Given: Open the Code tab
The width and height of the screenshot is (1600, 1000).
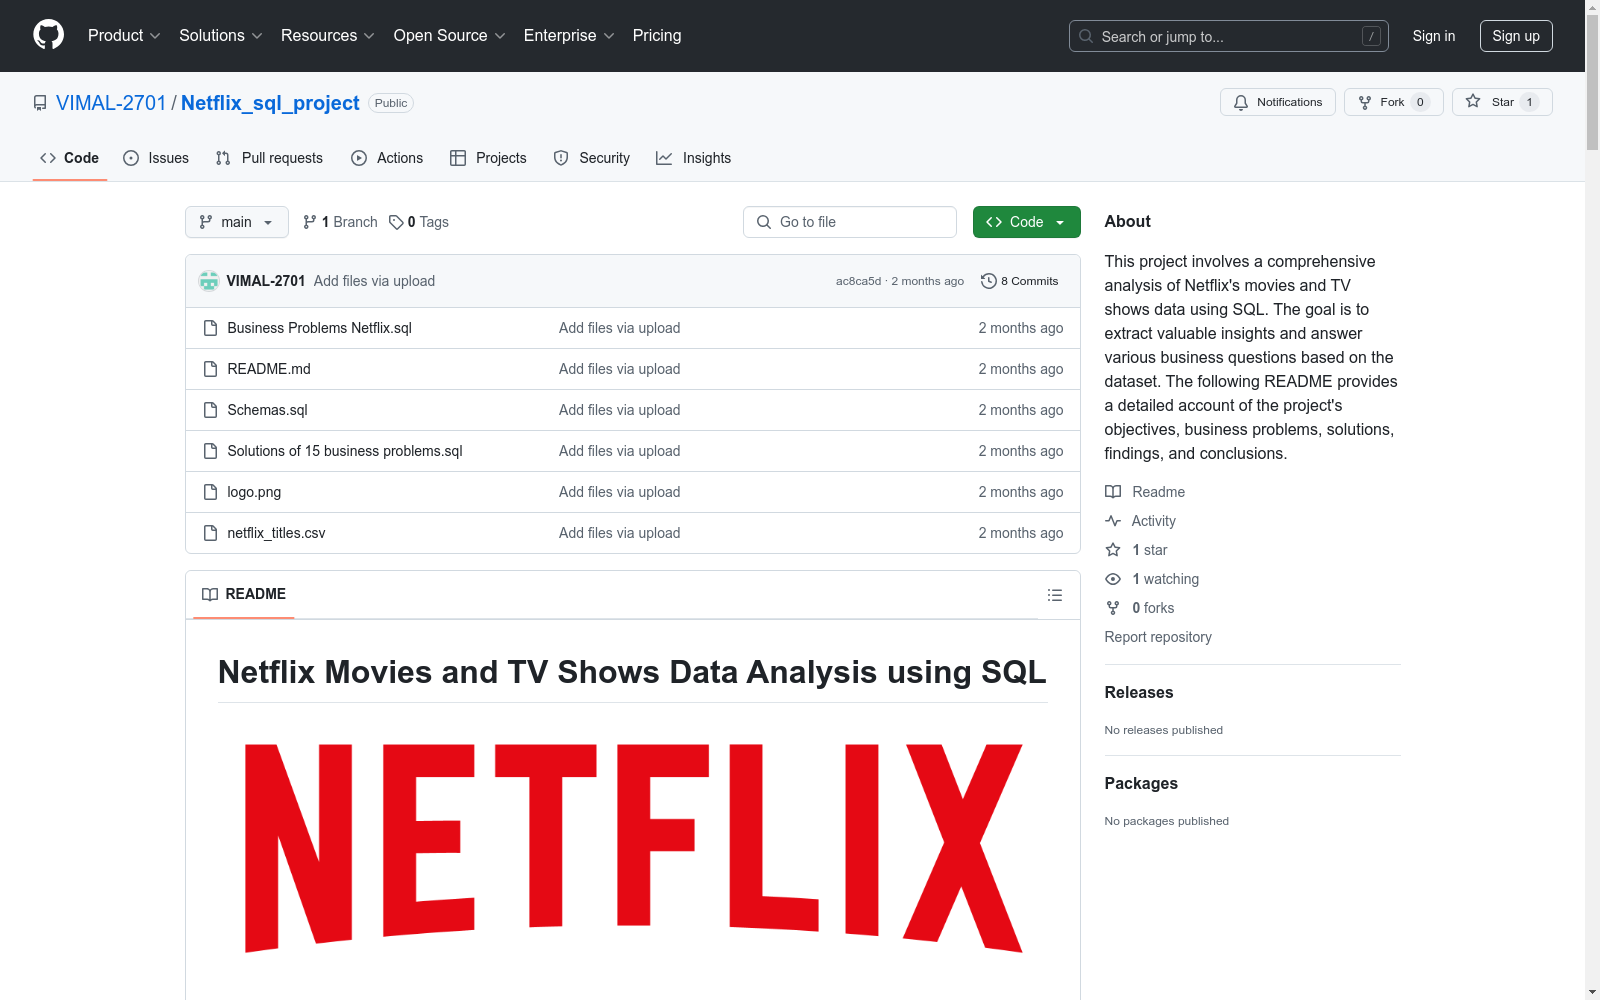Looking at the screenshot, I should [70, 158].
